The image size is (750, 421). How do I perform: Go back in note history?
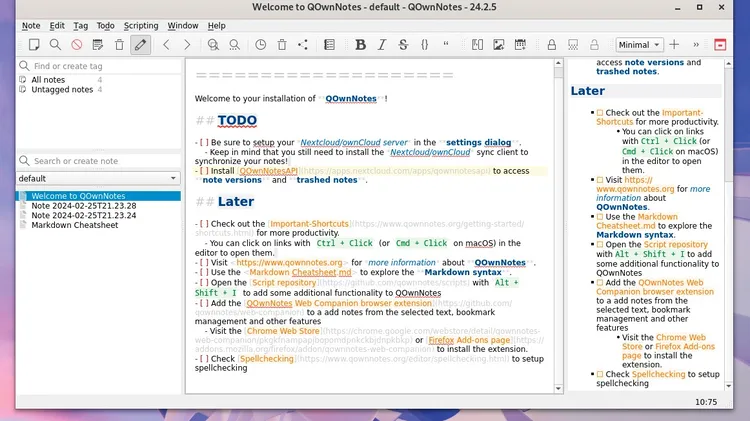click(x=166, y=45)
